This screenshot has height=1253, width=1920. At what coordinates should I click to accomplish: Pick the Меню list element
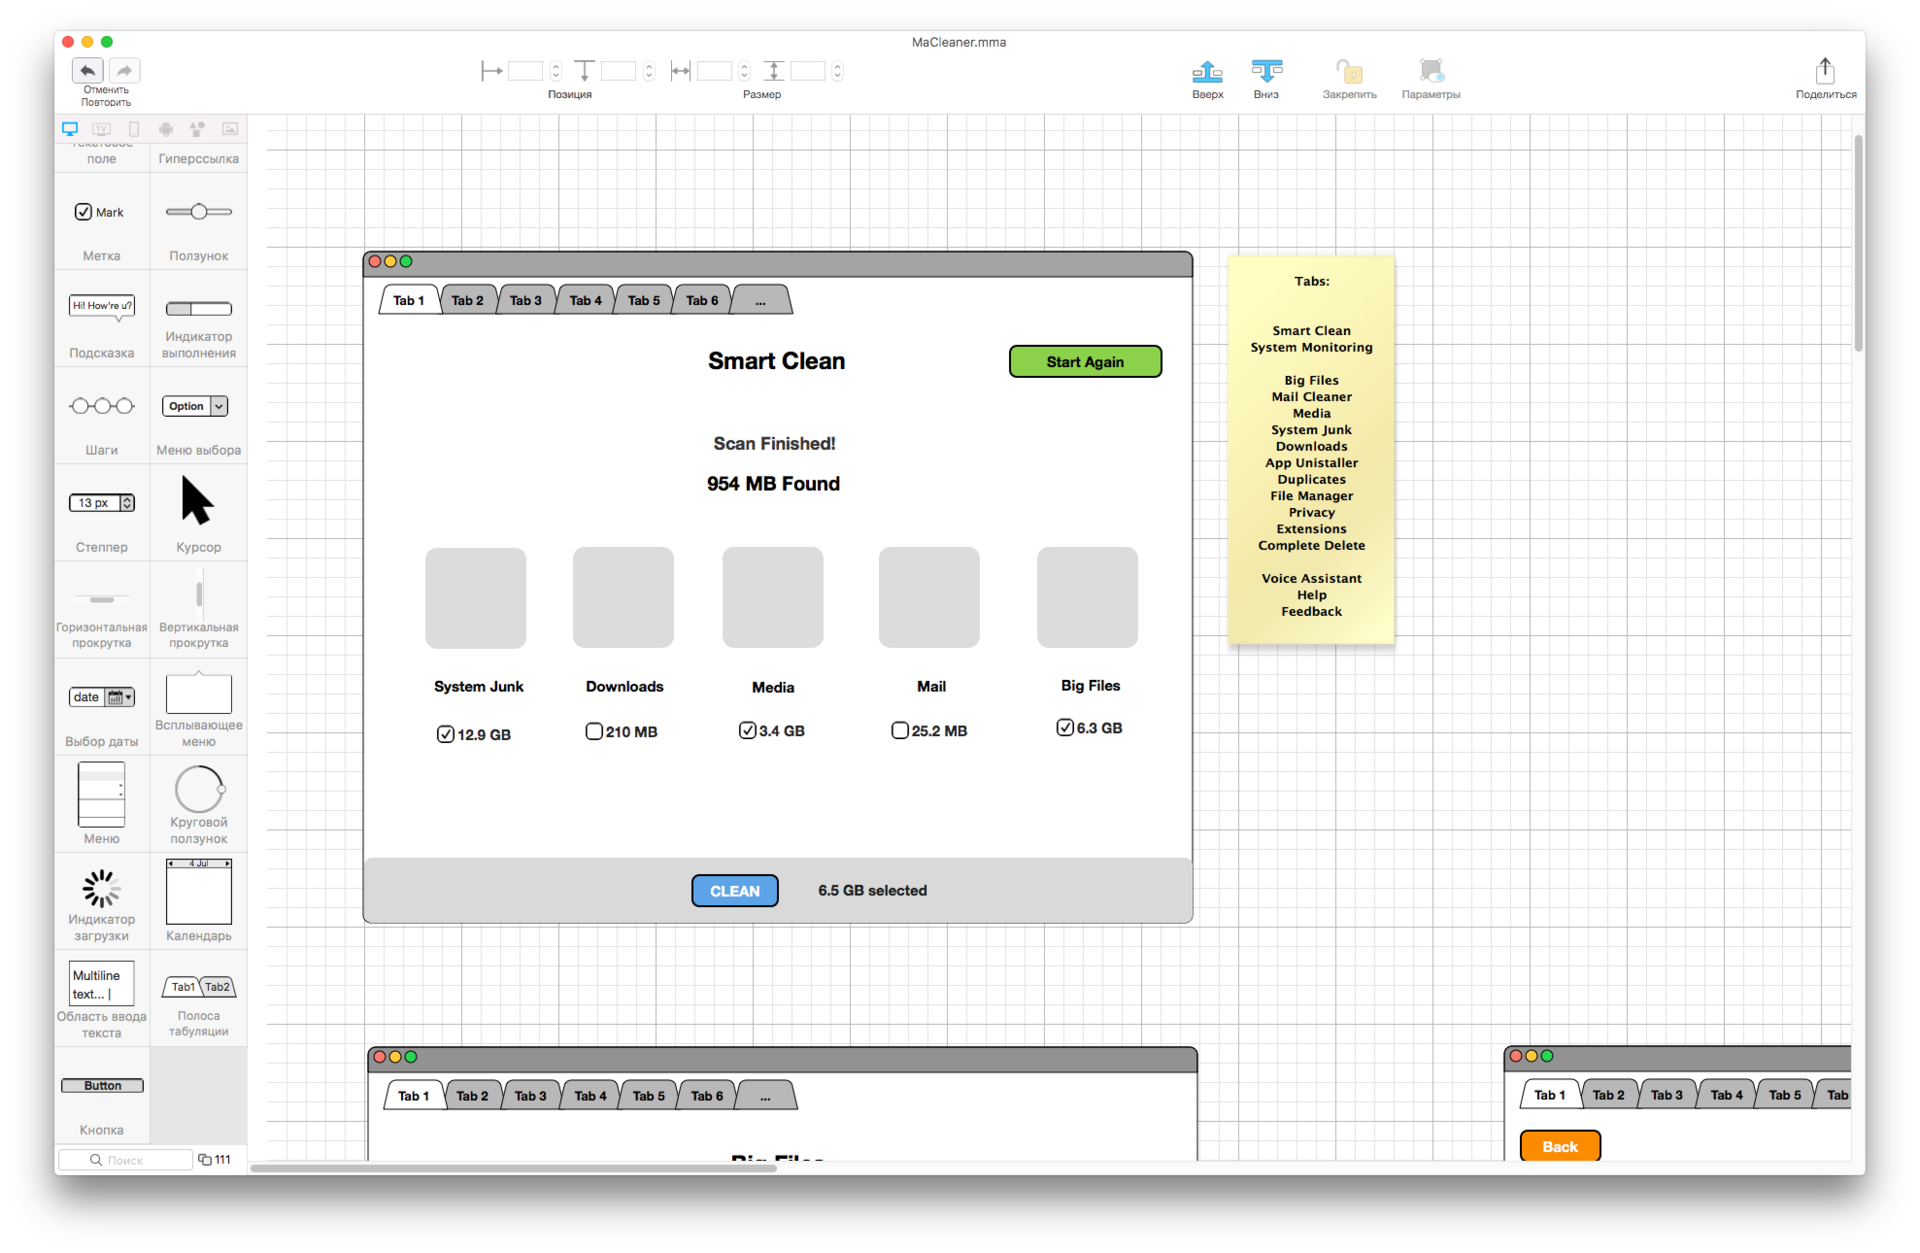pos(101,803)
